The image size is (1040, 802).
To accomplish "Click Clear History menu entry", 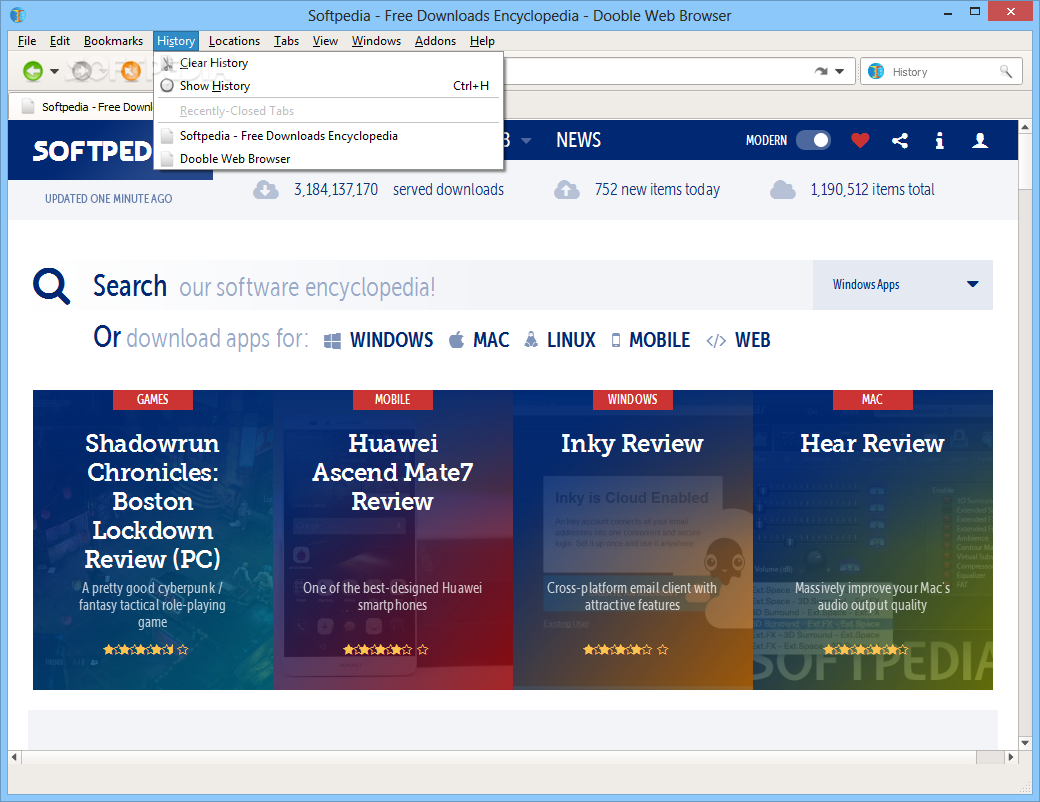I will point(328,63).
